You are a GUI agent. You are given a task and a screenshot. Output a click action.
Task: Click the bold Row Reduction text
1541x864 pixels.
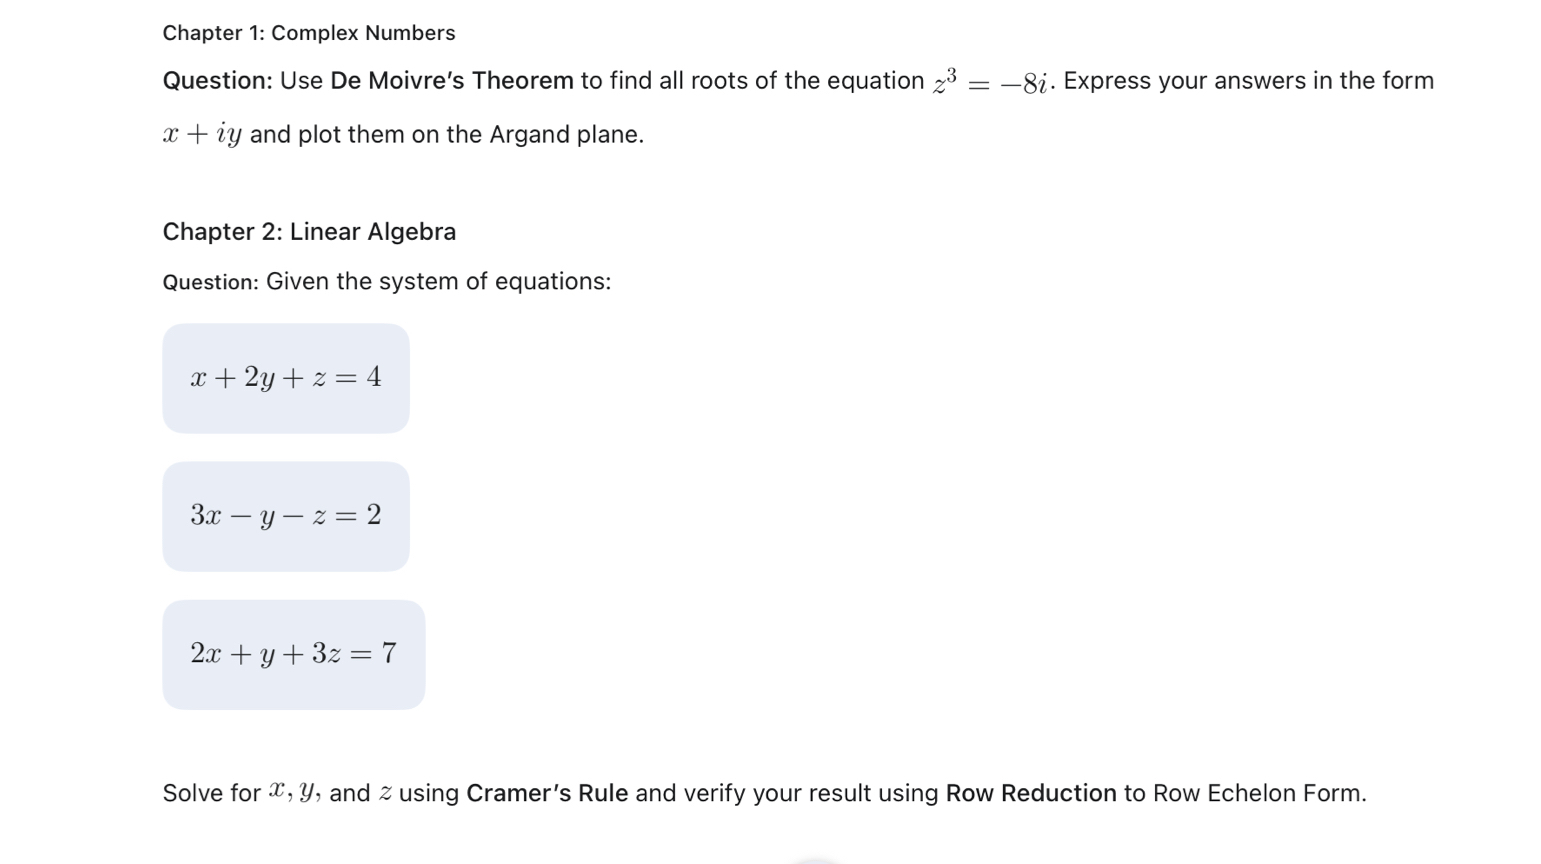[1030, 794]
